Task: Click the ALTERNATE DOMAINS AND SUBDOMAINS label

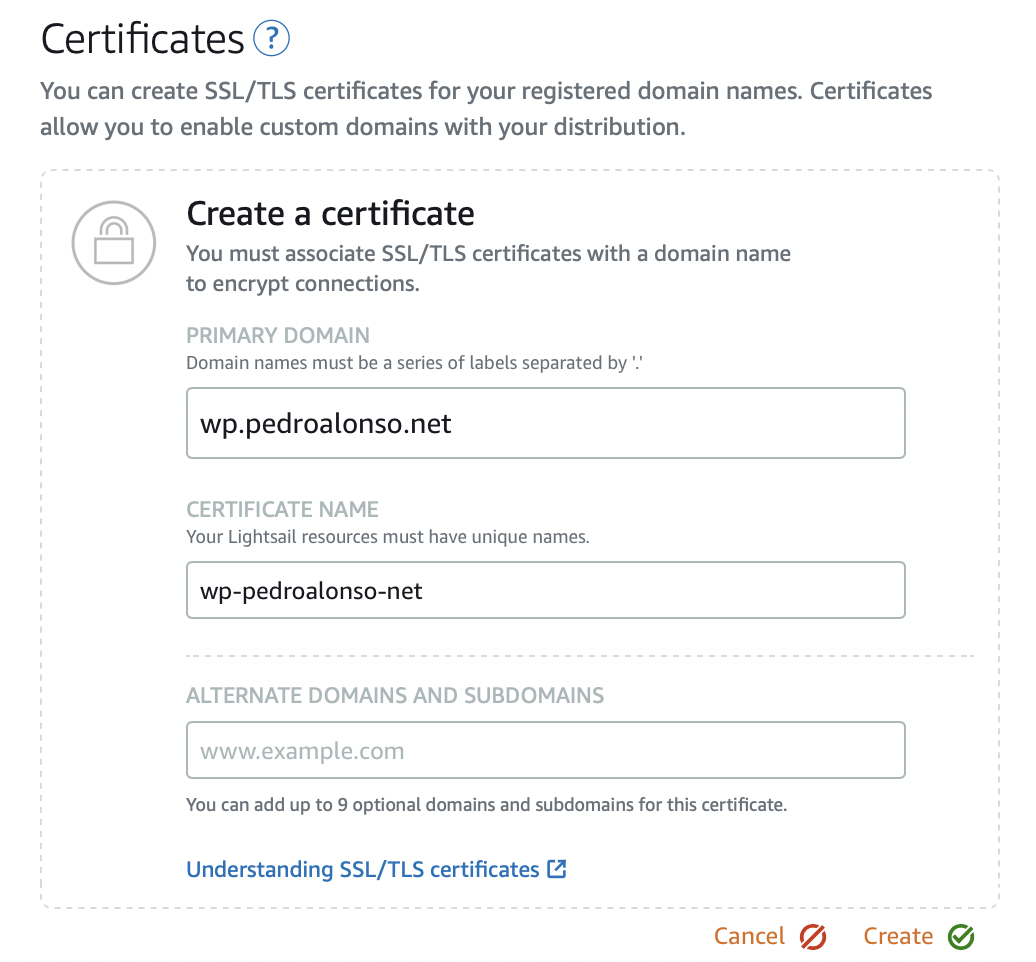Action: coord(395,695)
